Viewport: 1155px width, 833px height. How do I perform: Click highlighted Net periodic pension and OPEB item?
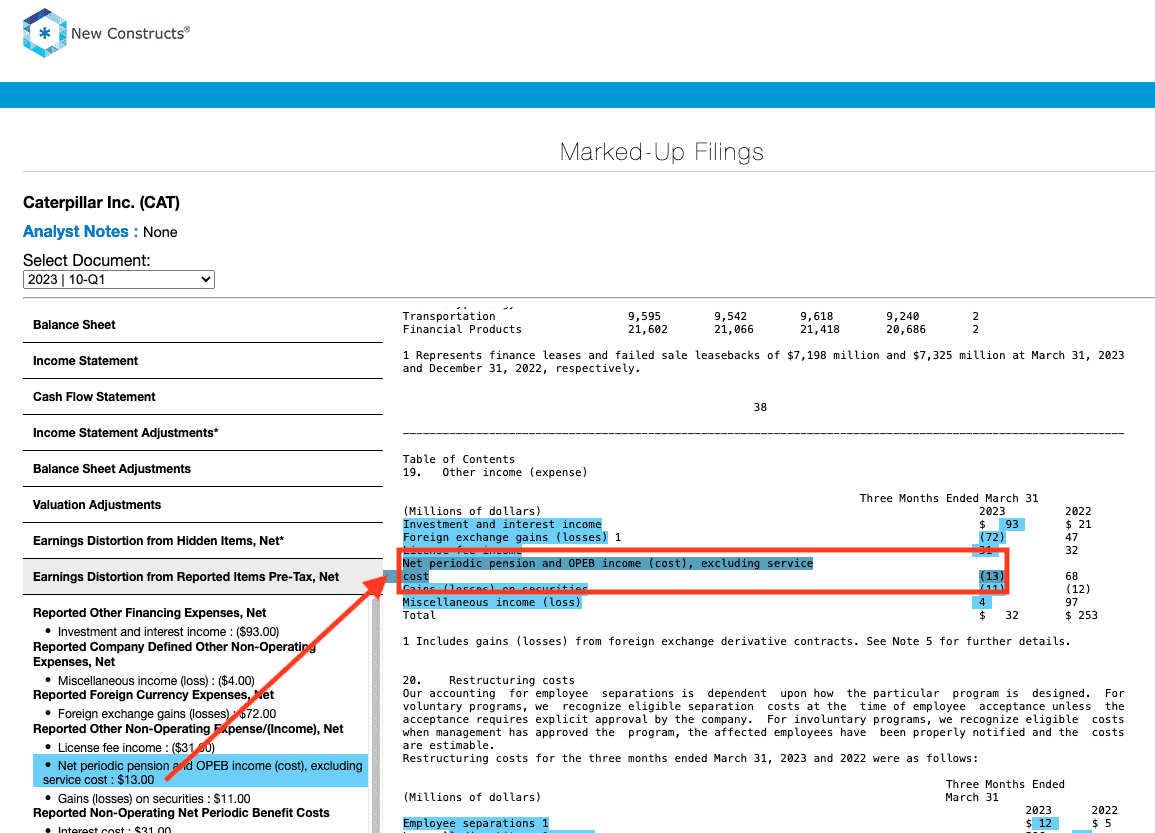point(200,773)
